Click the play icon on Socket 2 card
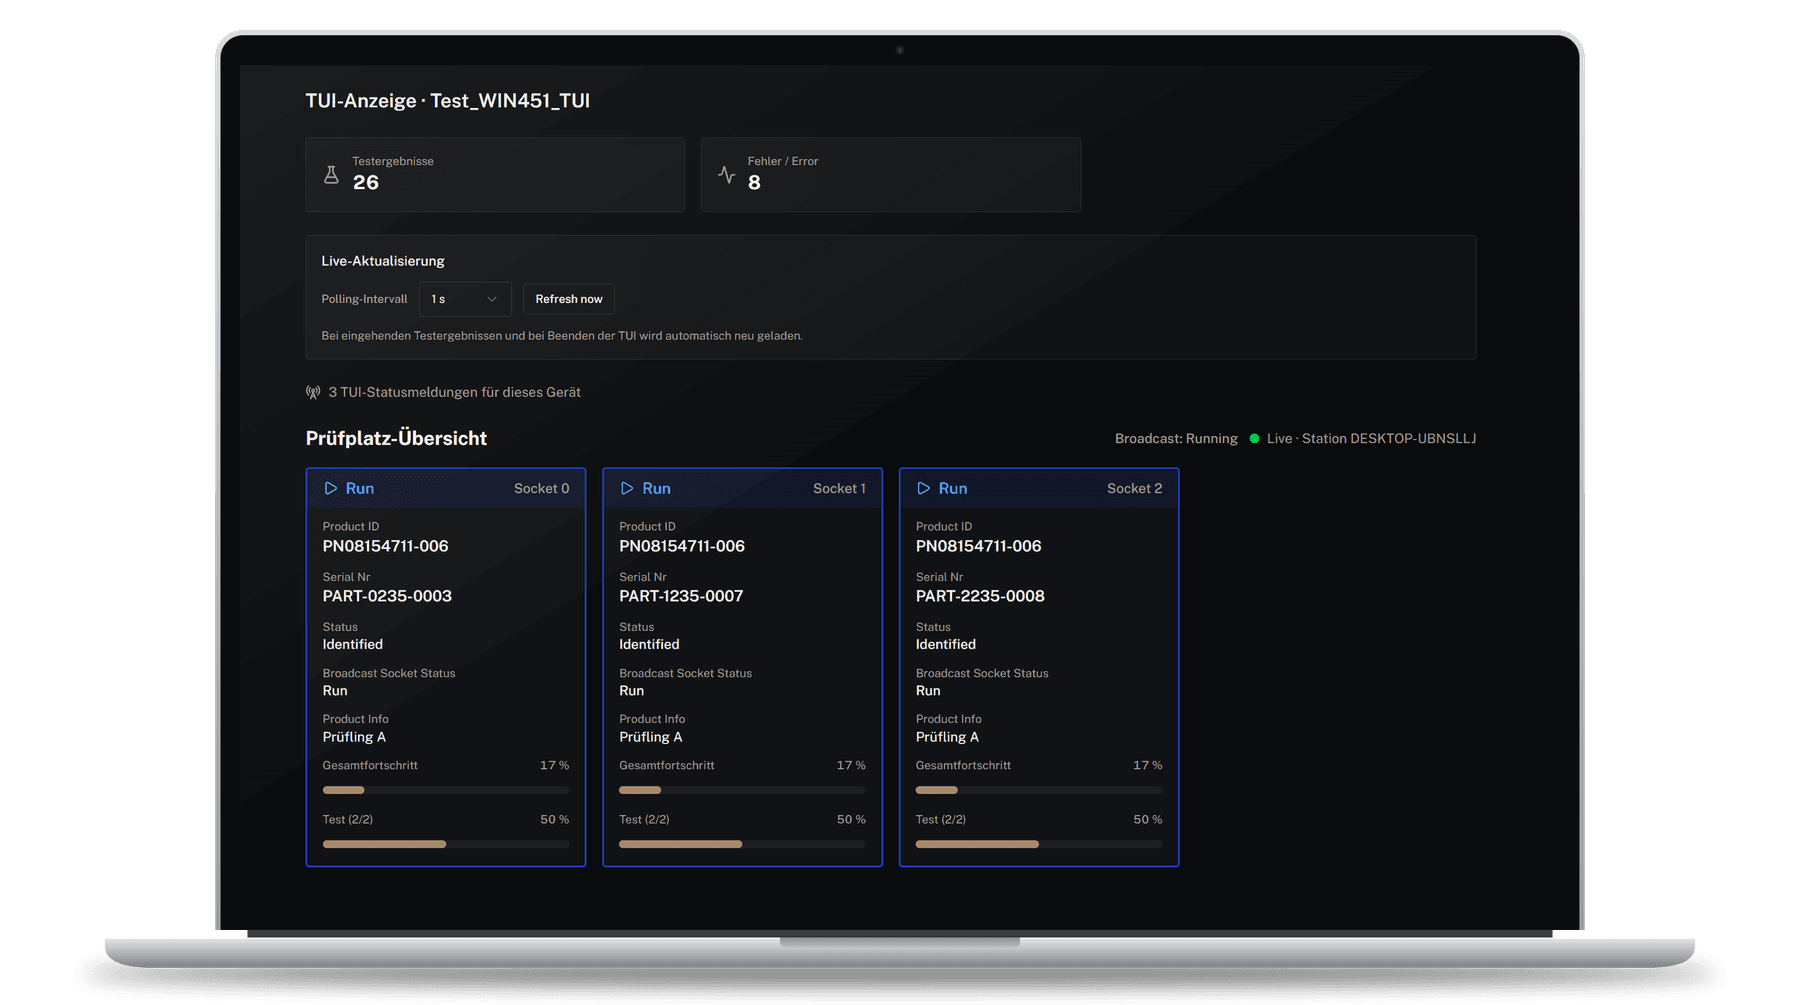 click(x=923, y=488)
